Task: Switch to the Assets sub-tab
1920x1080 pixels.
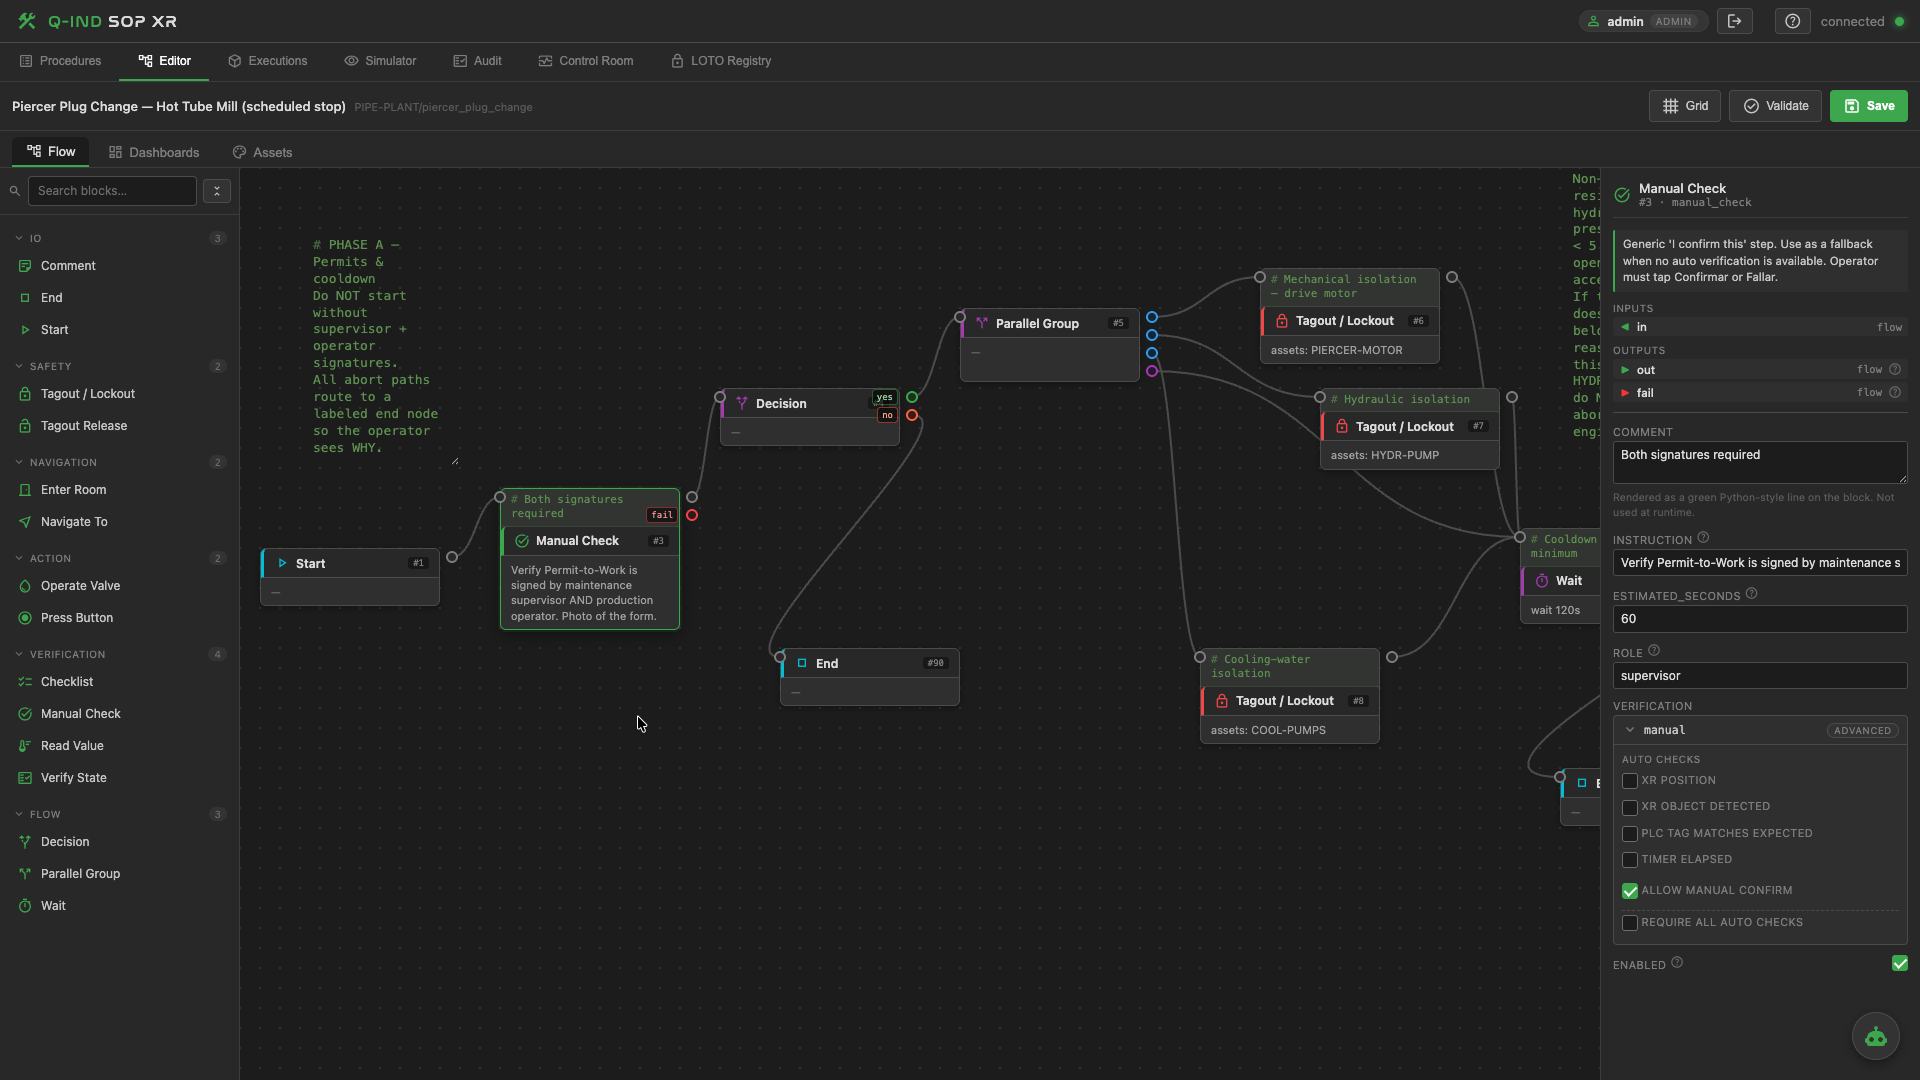Action: click(262, 153)
